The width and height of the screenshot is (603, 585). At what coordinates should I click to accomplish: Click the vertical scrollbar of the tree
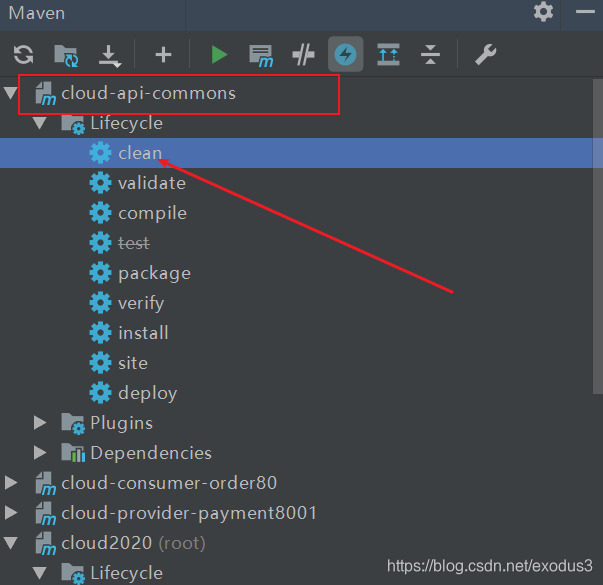pos(598,236)
